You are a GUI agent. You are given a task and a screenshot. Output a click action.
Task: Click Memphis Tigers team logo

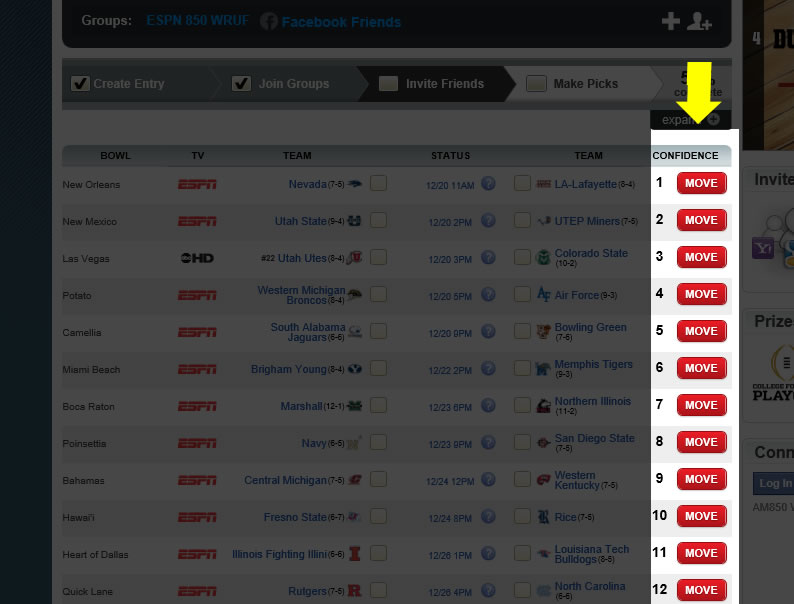pos(543,369)
